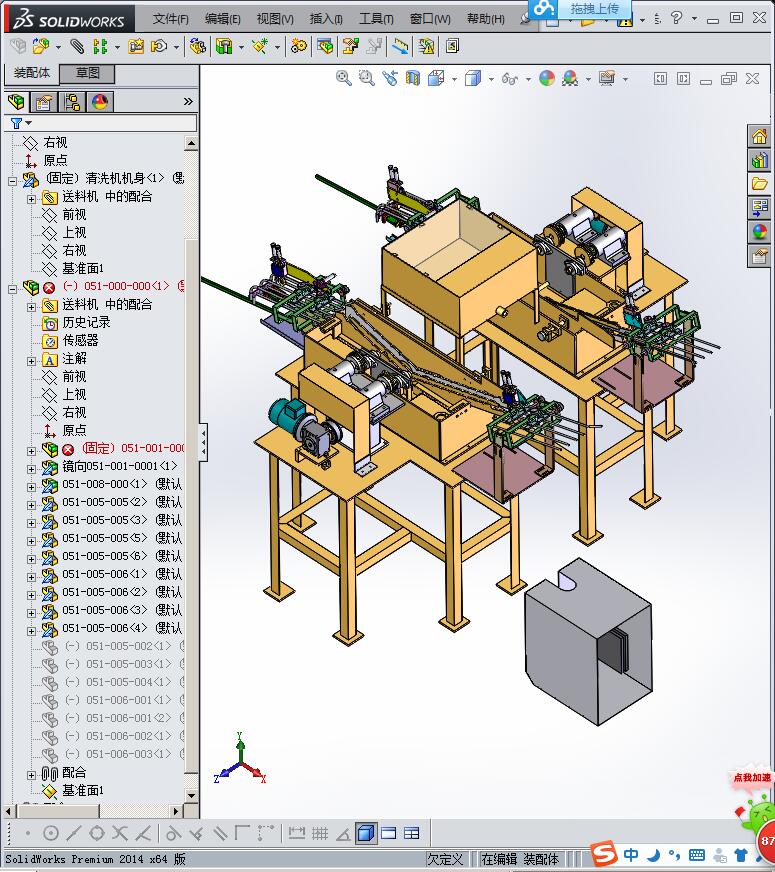Collapse the 051-000-000<1> tree node

click(x=12, y=288)
